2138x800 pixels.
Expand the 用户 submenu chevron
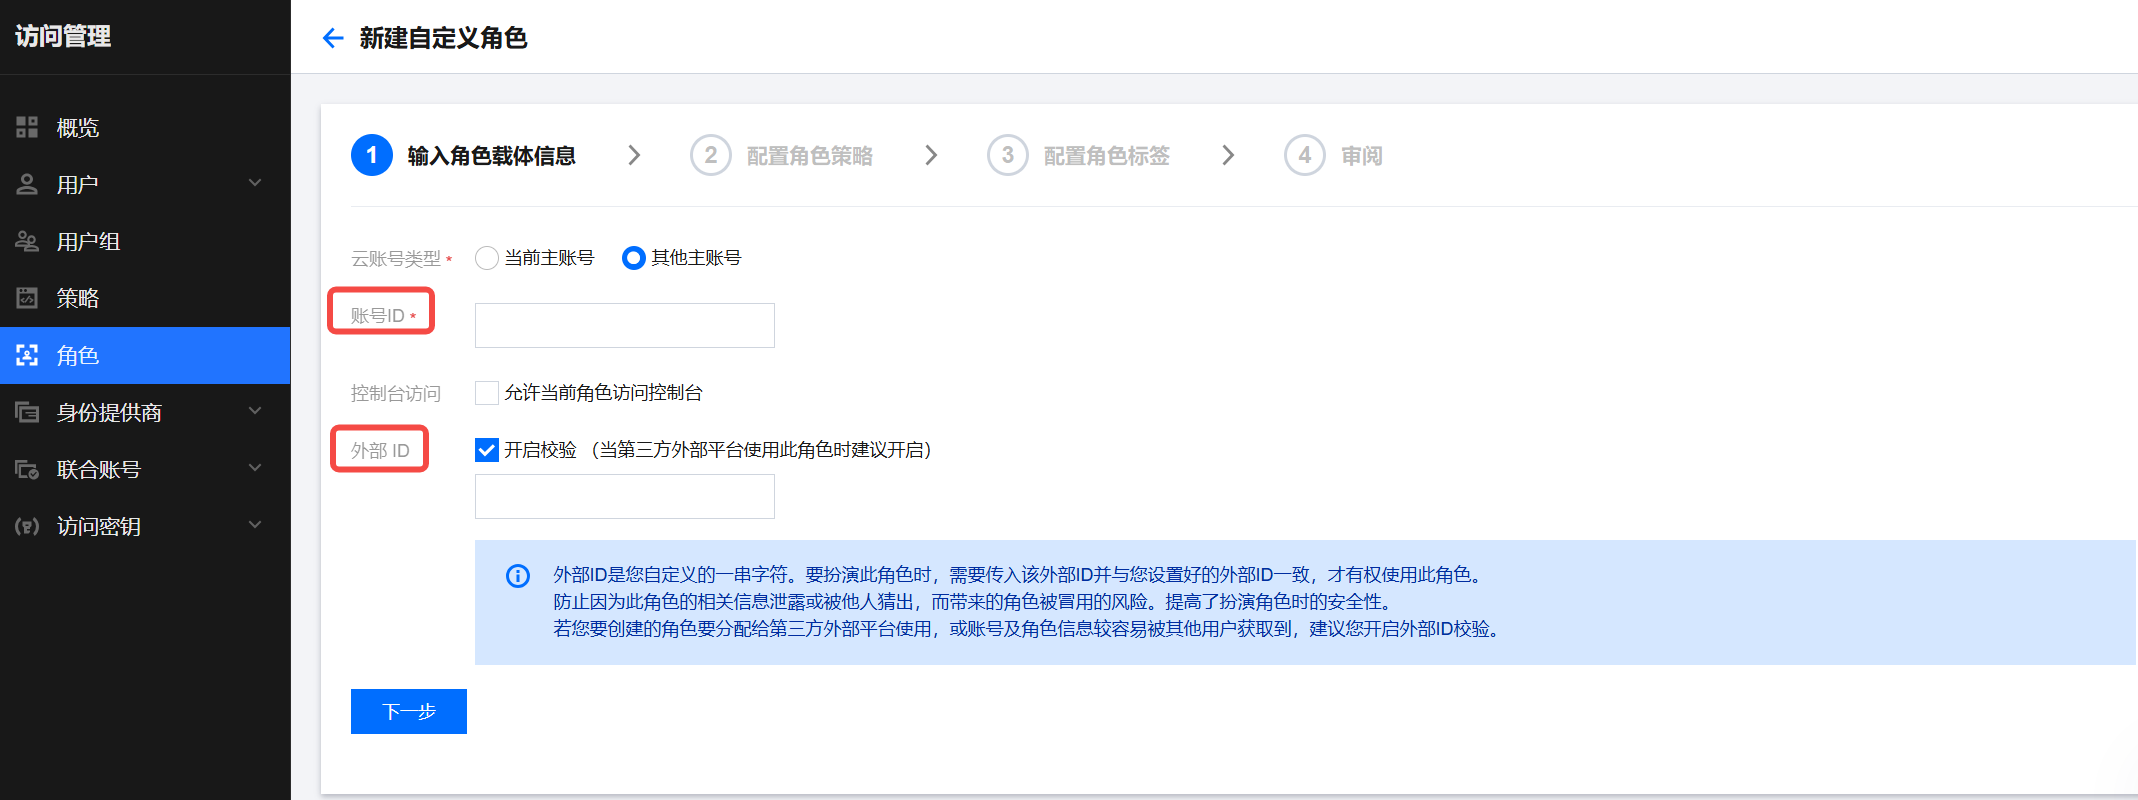(x=255, y=183)
